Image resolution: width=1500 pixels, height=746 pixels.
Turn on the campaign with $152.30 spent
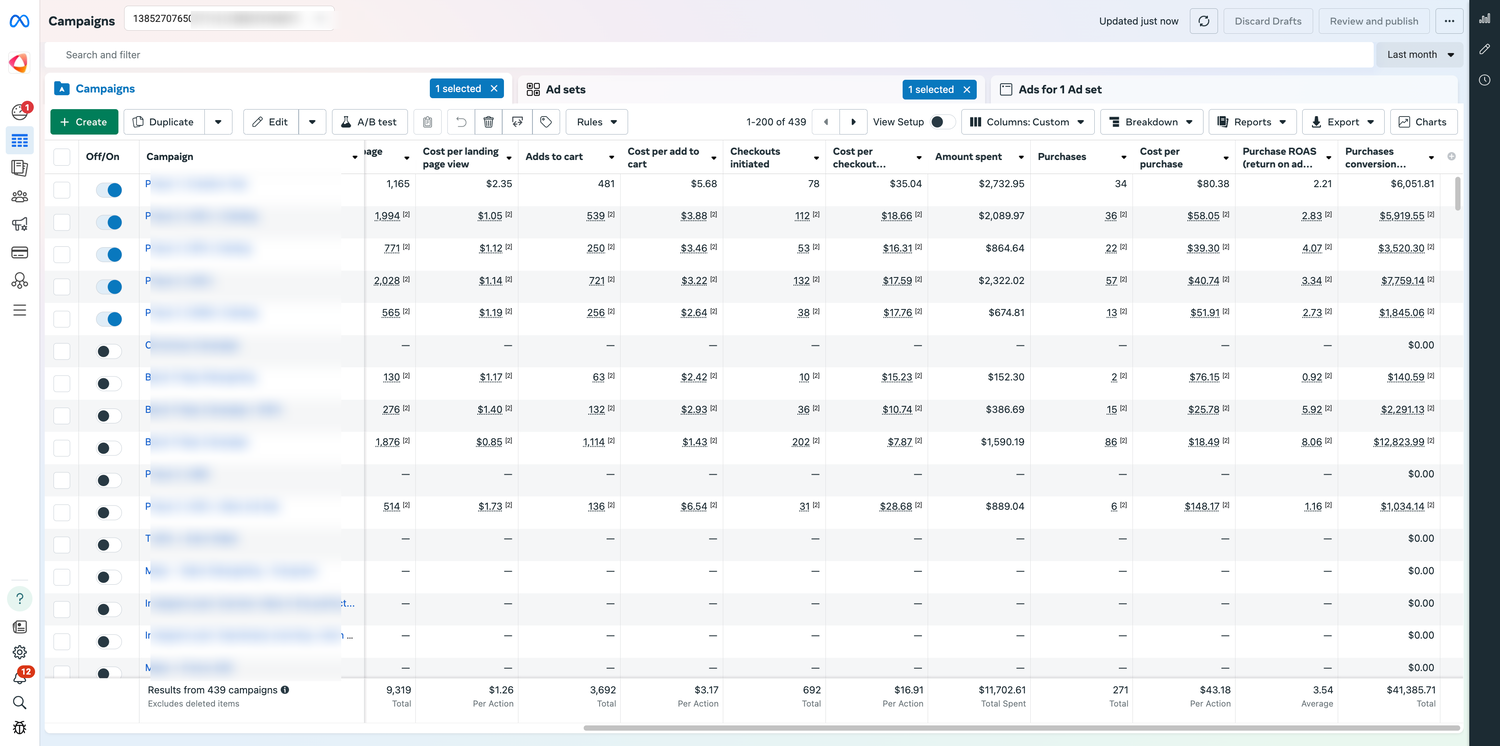point(108,383)
